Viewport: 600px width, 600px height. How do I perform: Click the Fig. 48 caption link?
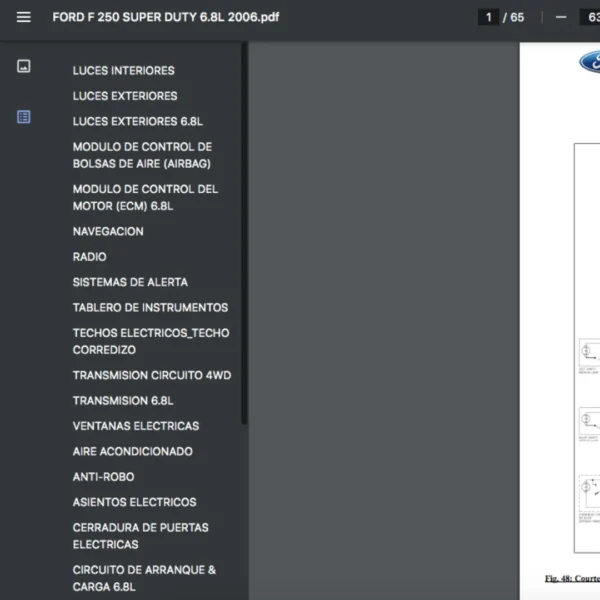[572, 578]
